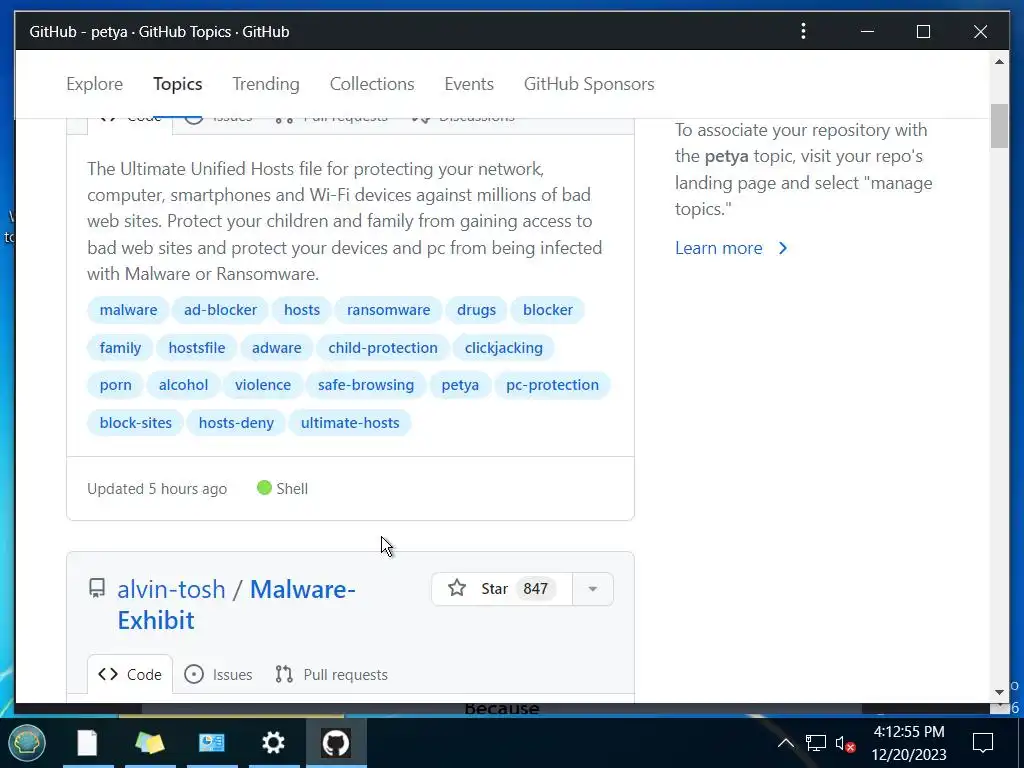Open the alvin-tosh user link

pyautogui.click(x=171, y=589)
